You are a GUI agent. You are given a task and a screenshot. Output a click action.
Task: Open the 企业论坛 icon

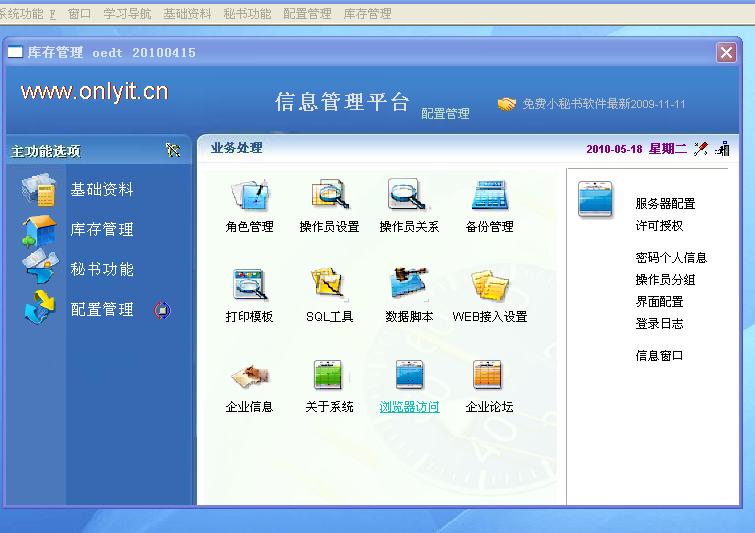pyautogui.click(x=489, y=376)
